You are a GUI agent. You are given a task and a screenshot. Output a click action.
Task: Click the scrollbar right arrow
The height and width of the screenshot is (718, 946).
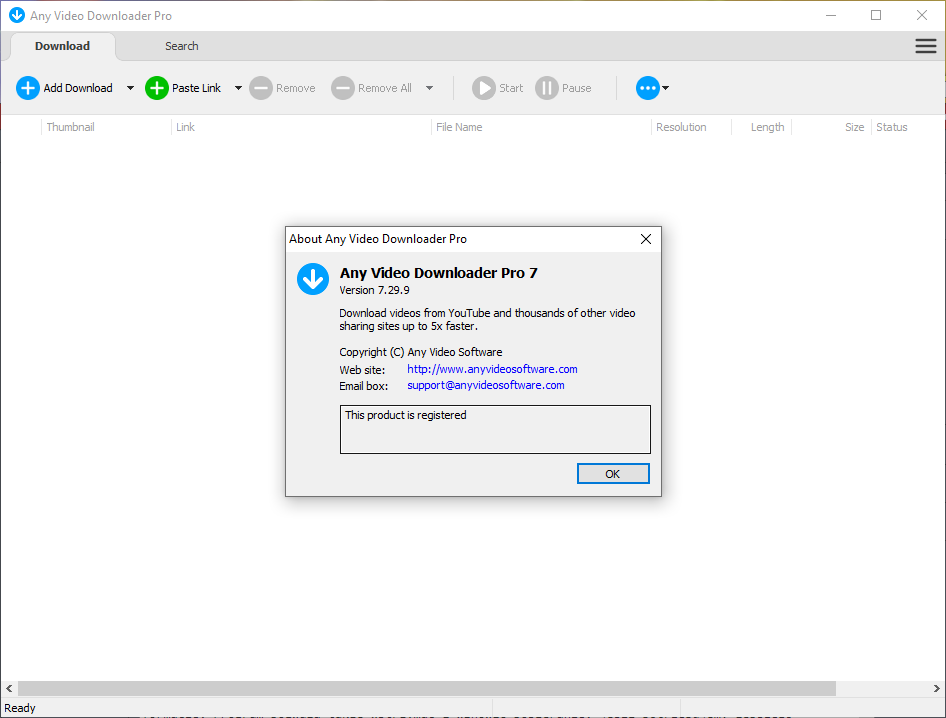pyautogui.click(x=936, y=688)
